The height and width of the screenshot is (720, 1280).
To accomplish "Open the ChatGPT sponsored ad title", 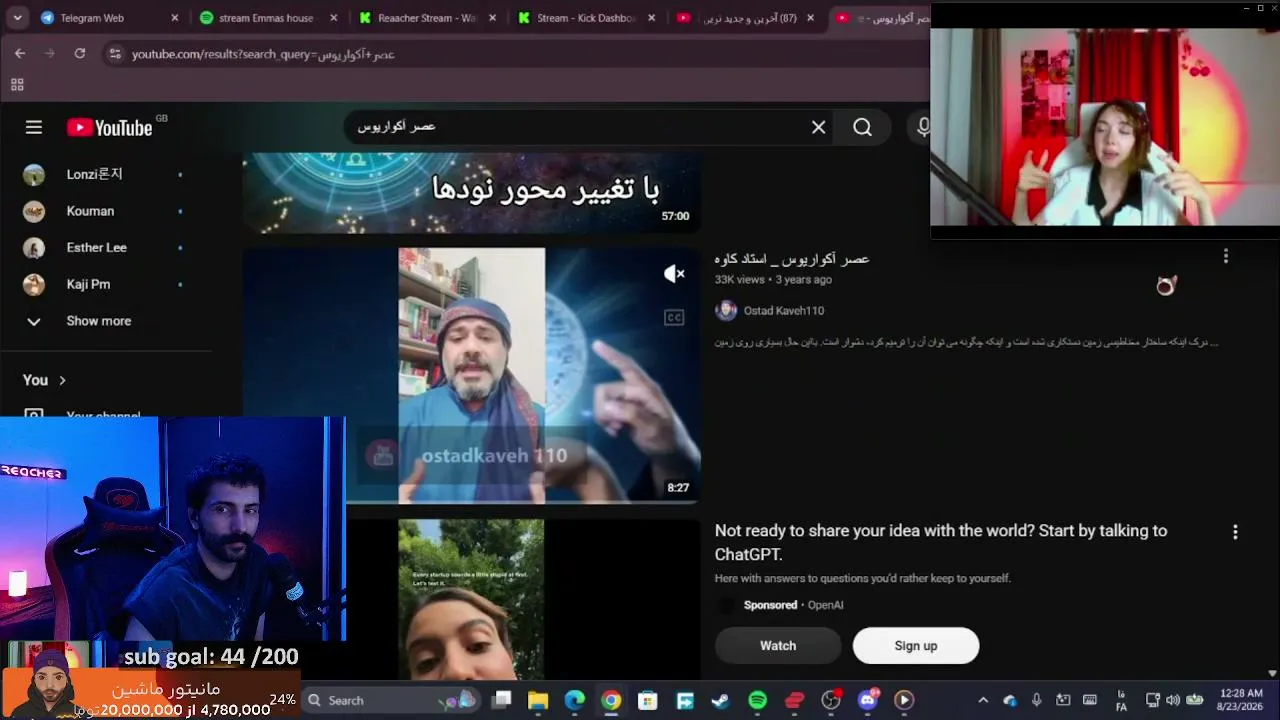I will coord(941,542).
